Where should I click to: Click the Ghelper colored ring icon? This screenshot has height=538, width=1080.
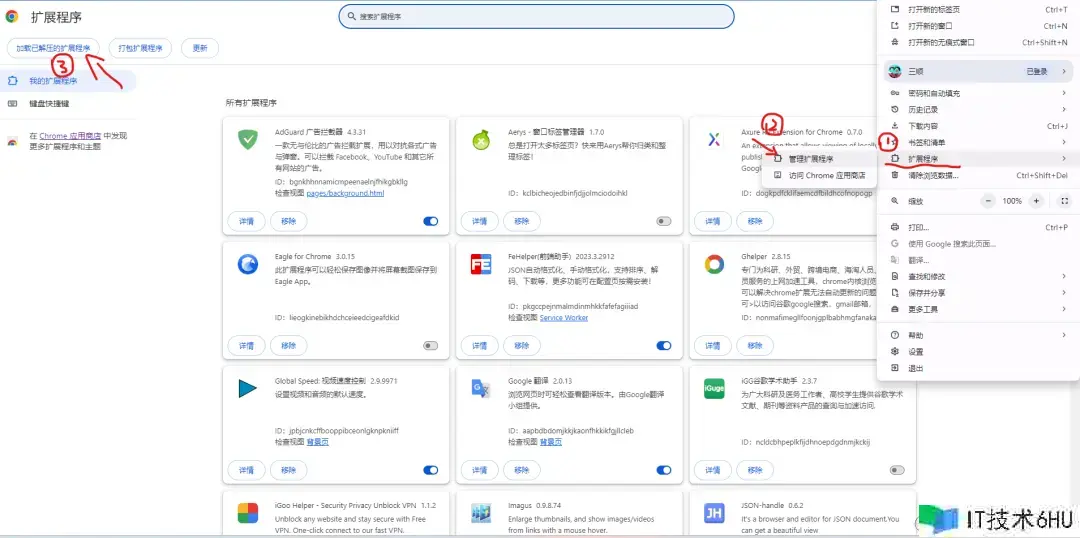click(x=714, y=264)
